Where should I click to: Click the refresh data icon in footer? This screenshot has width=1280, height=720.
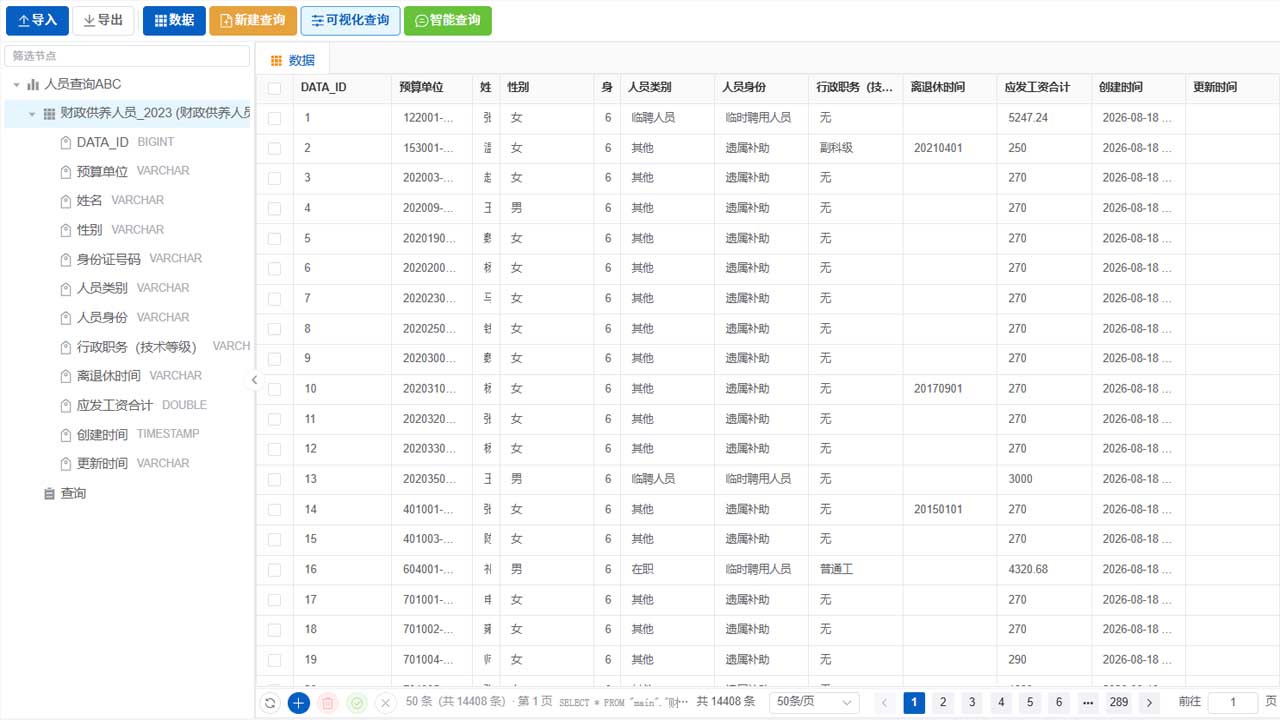coord(270,703)
